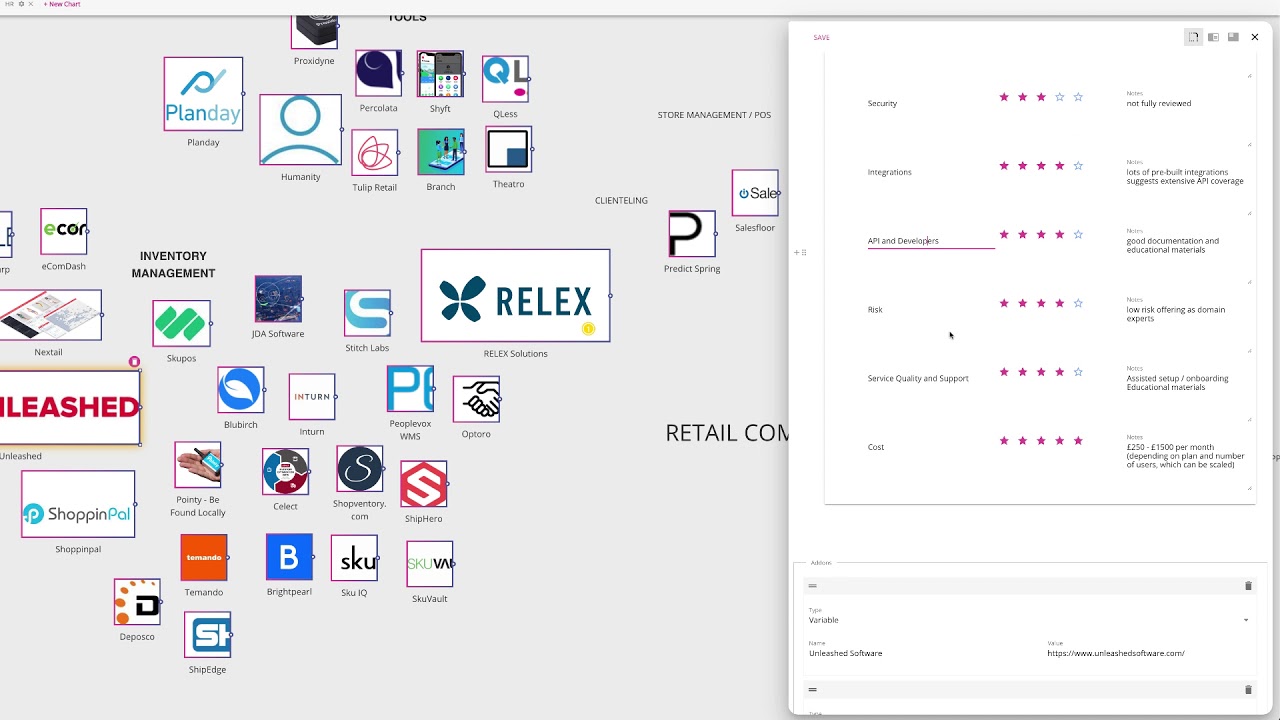Switch to the HR chart tab
The height and width of the screenshot is (720, 1280).
coord(9,4)
